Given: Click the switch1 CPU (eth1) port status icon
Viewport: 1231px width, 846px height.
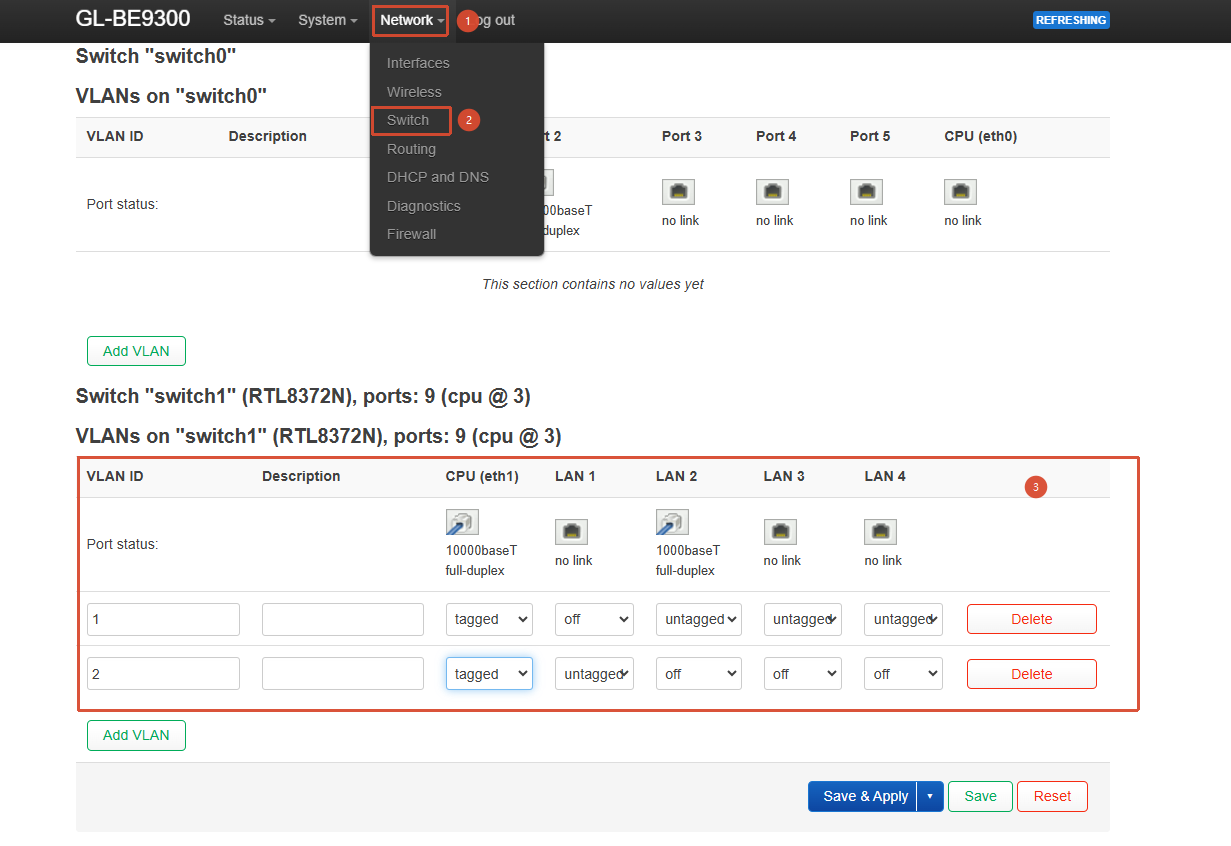Looking at the screenshot, I should pyautogui.click(x=462, y=522).
